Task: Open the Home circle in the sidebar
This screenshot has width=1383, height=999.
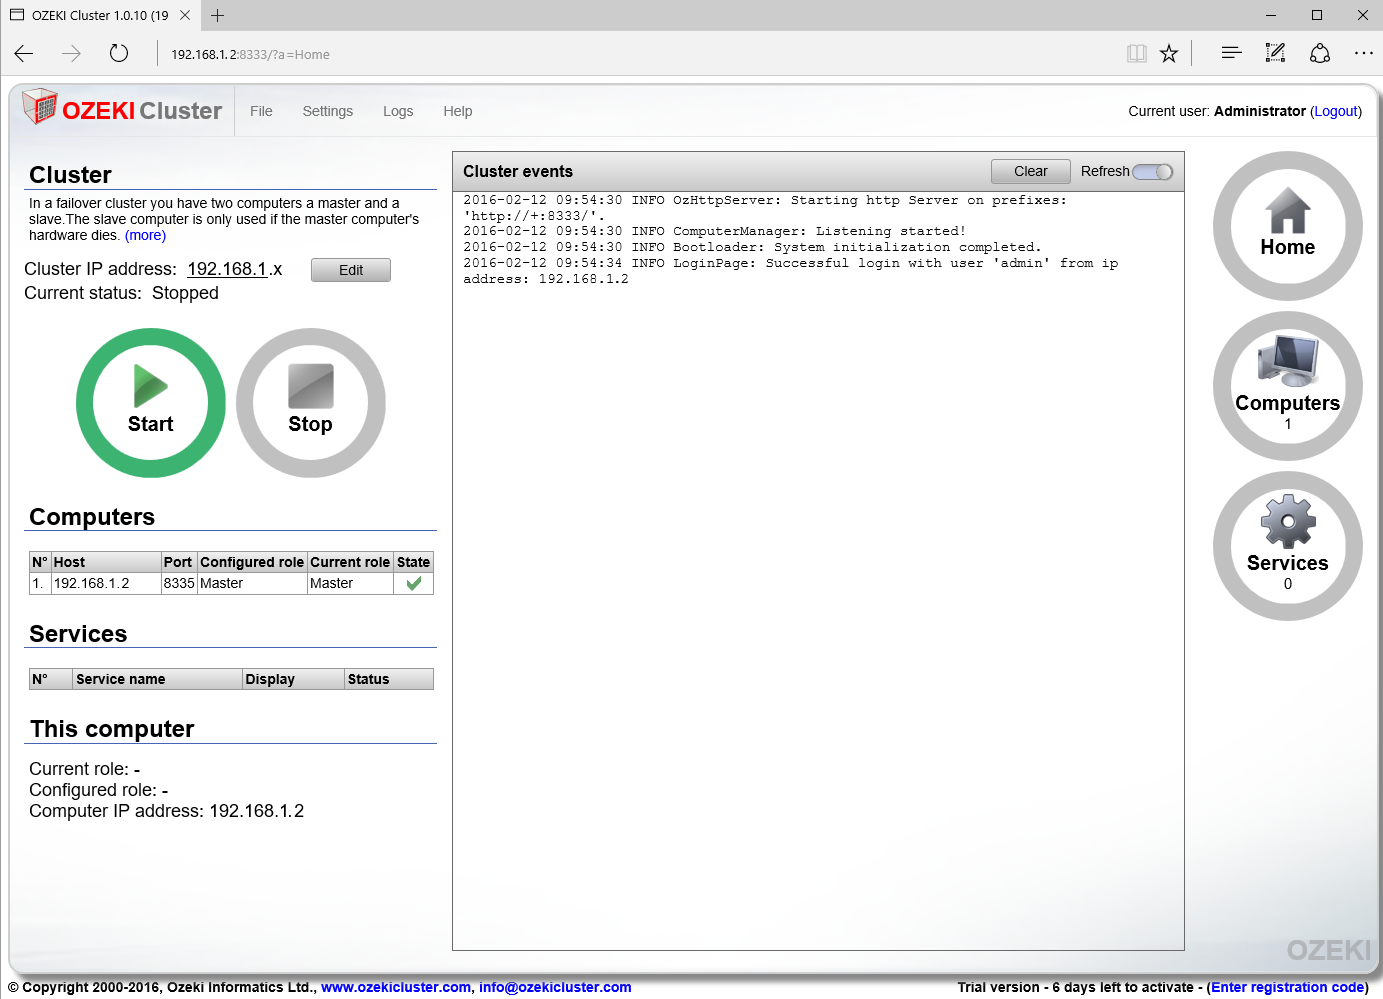Action: [x=1288, y=226]
